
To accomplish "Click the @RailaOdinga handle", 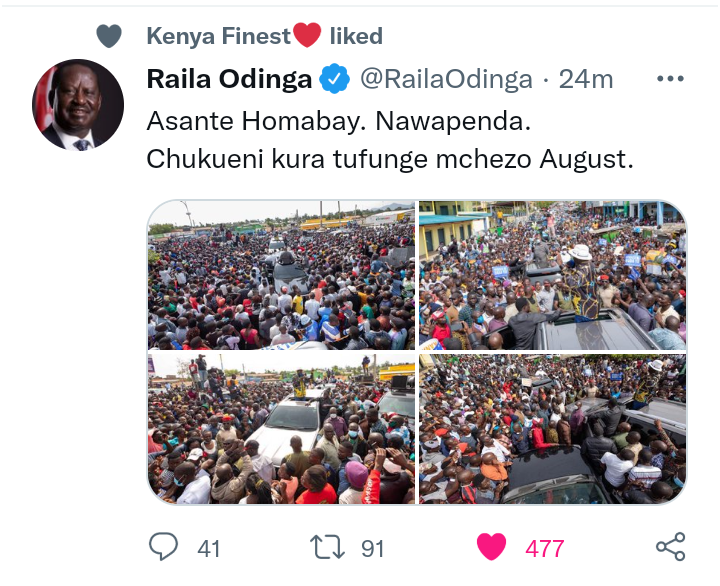I will pyautogui.click(x=446, y=79).
